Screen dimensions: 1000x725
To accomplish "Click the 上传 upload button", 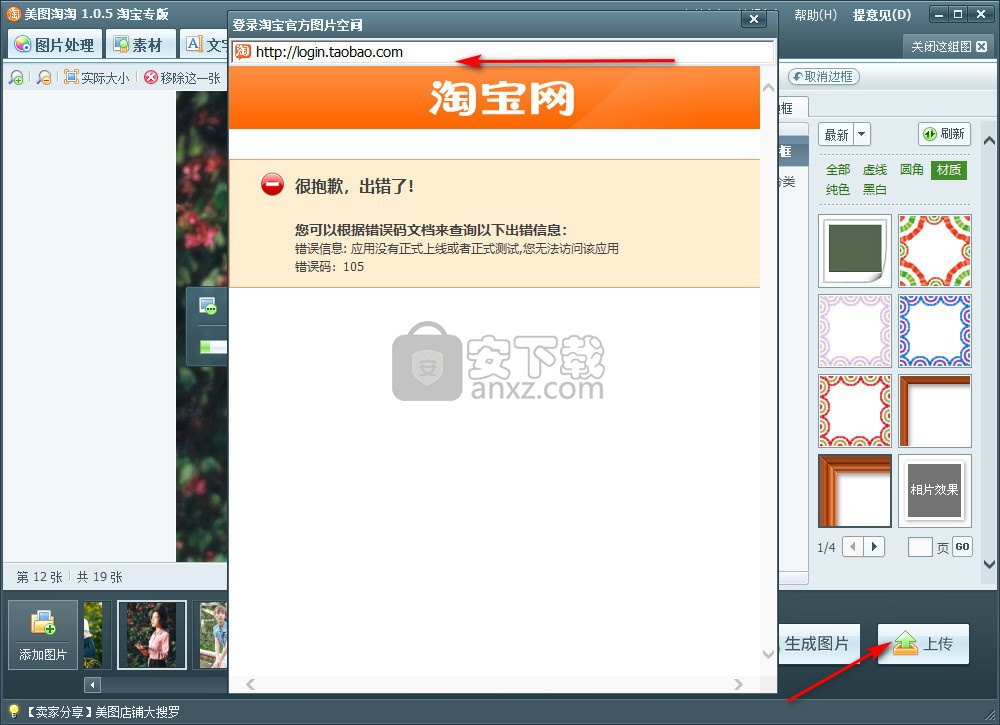I will (x=923, y=644).
